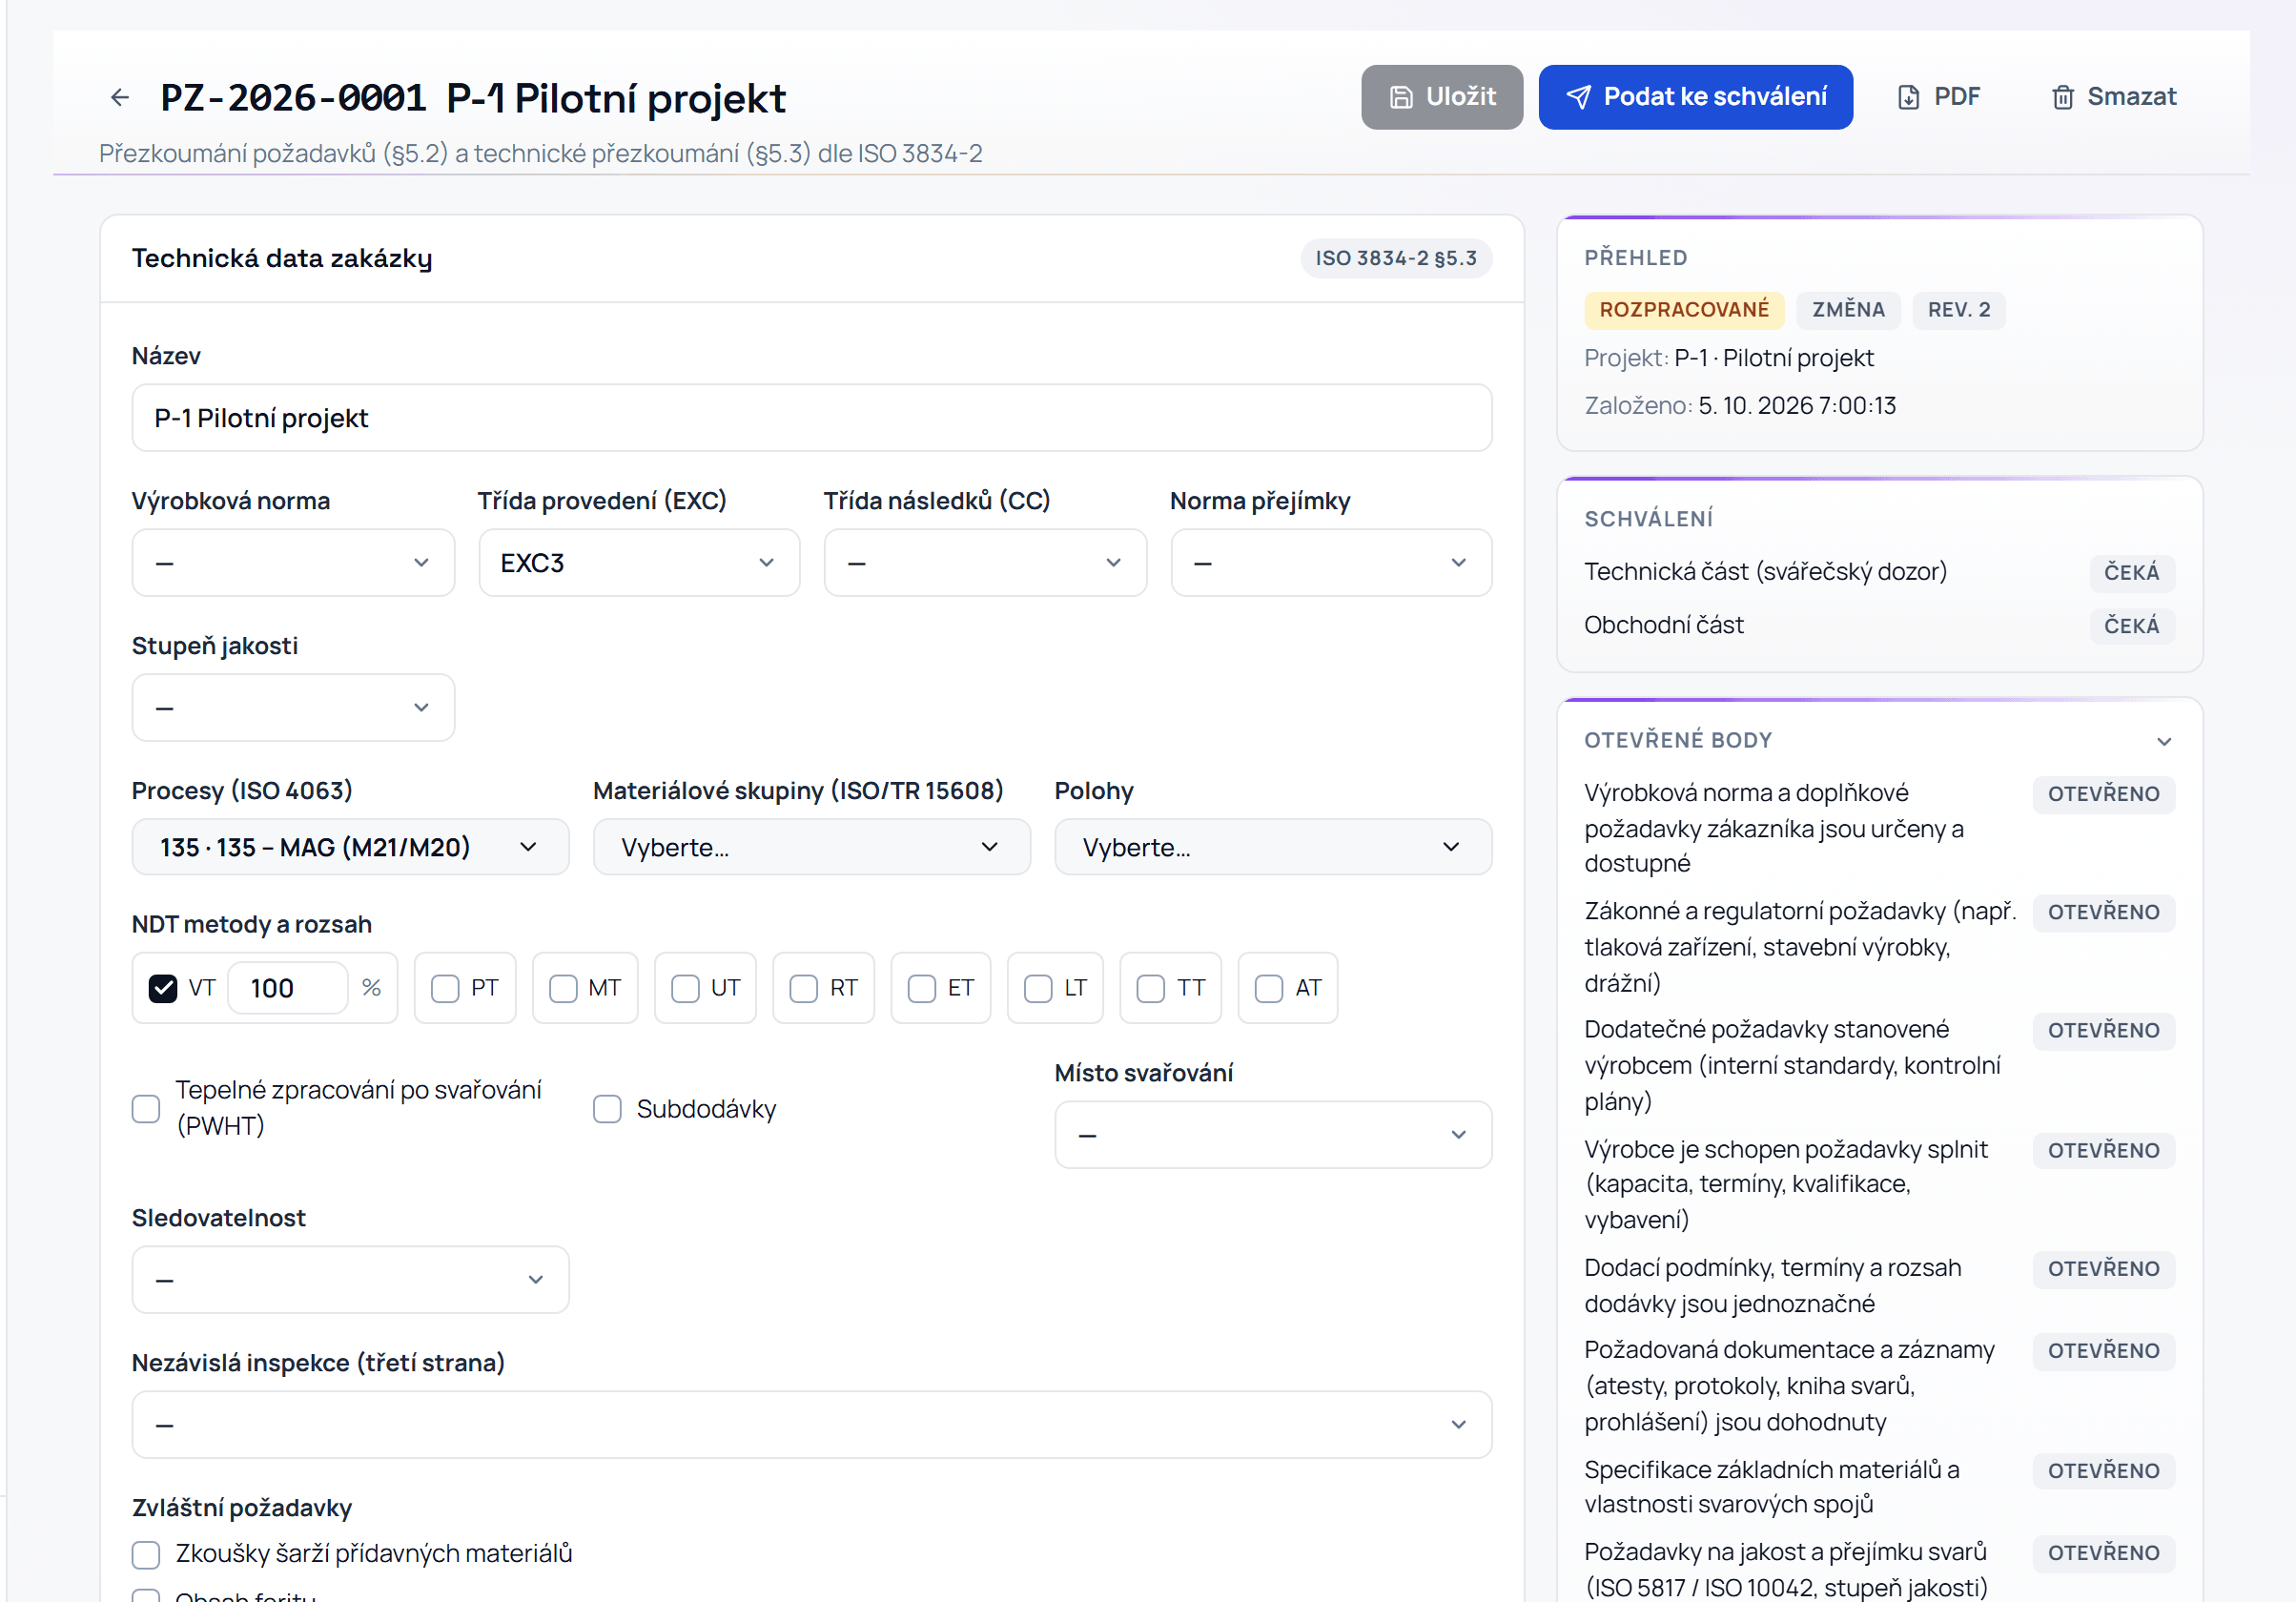Open the Polohy dropdown

click(1272, 847)
